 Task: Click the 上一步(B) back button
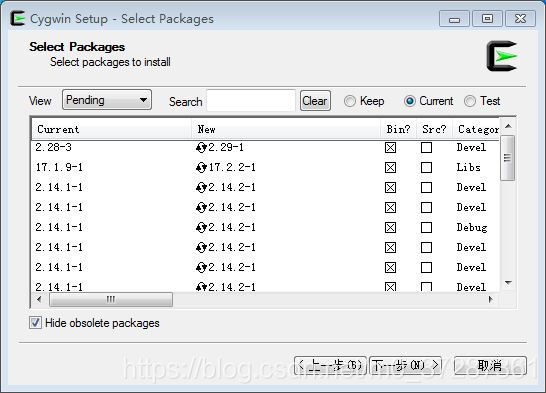[330, 366]
